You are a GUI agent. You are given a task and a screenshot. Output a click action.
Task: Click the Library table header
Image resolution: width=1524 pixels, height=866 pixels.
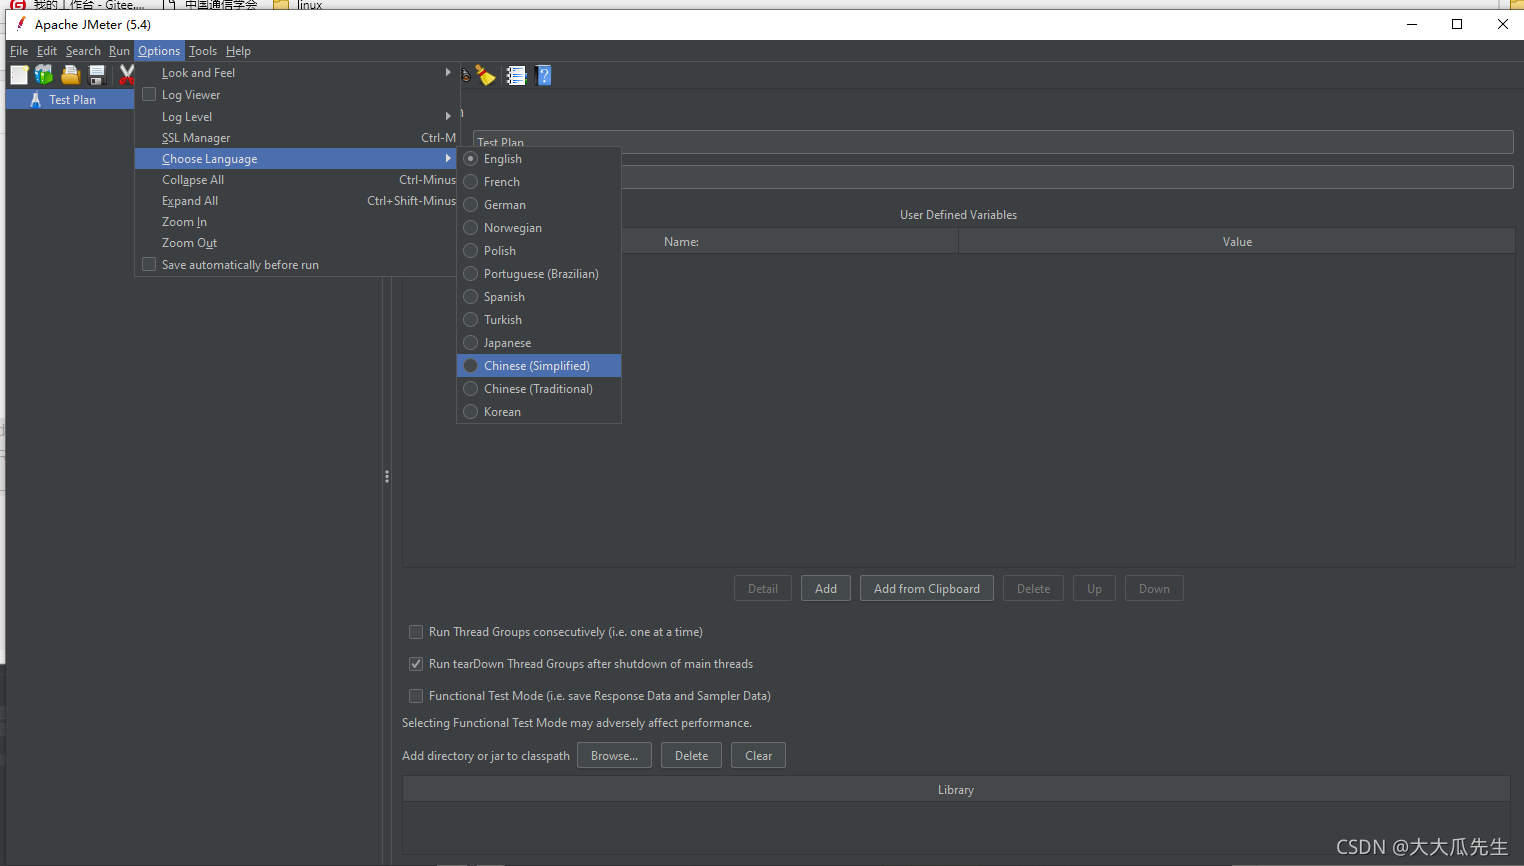956,790
